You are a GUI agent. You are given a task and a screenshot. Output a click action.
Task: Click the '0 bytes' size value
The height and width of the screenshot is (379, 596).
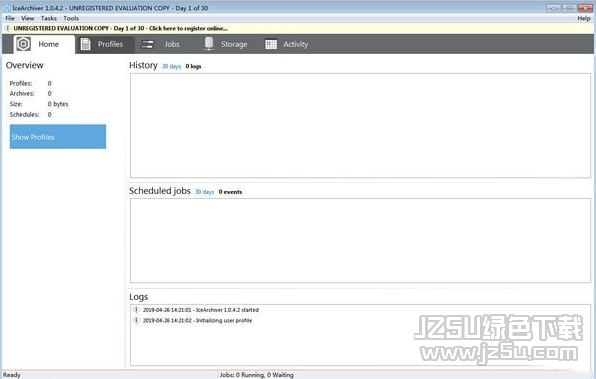tap(58, 104)
